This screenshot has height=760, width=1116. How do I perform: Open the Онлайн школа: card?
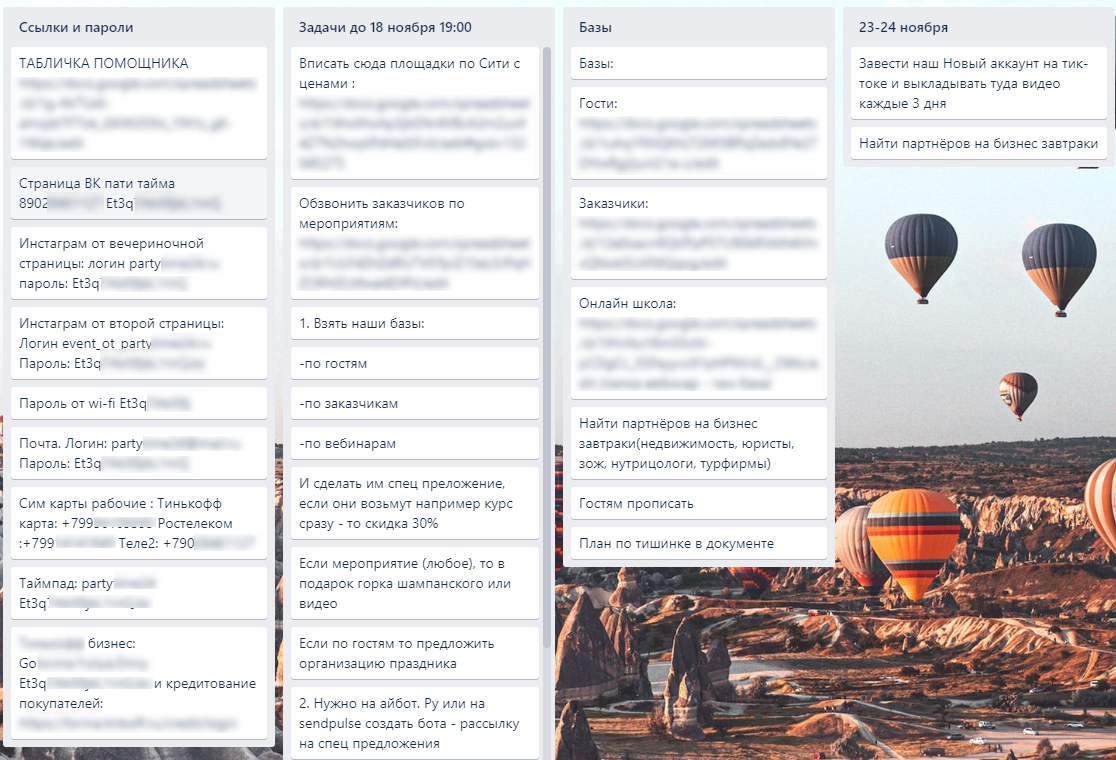click(698, 342)
